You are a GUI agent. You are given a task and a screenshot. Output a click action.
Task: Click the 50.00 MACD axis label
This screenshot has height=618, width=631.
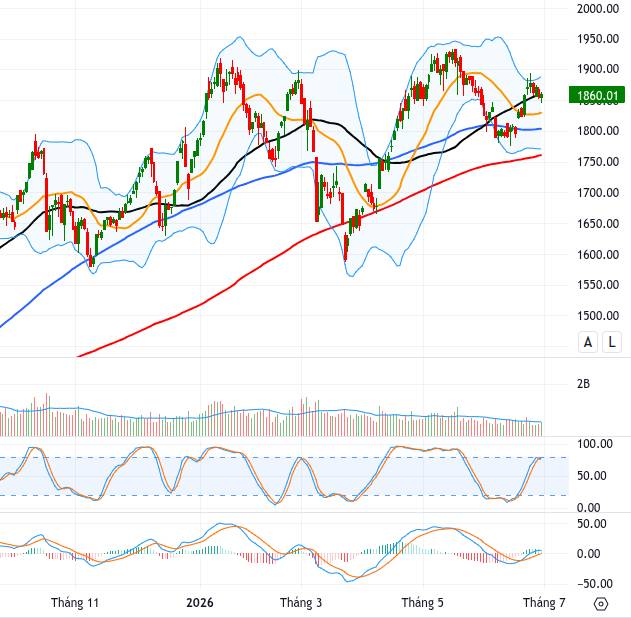click(x=592, y=524)
